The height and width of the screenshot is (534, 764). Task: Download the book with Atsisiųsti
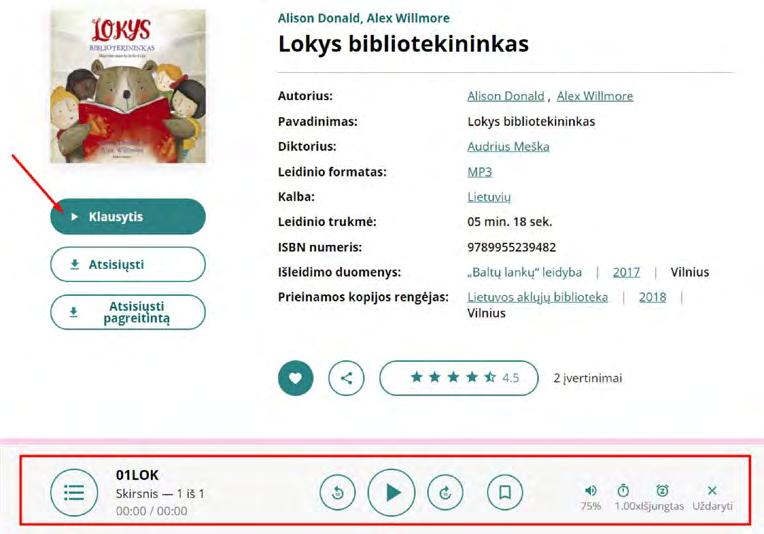point(128,265)
